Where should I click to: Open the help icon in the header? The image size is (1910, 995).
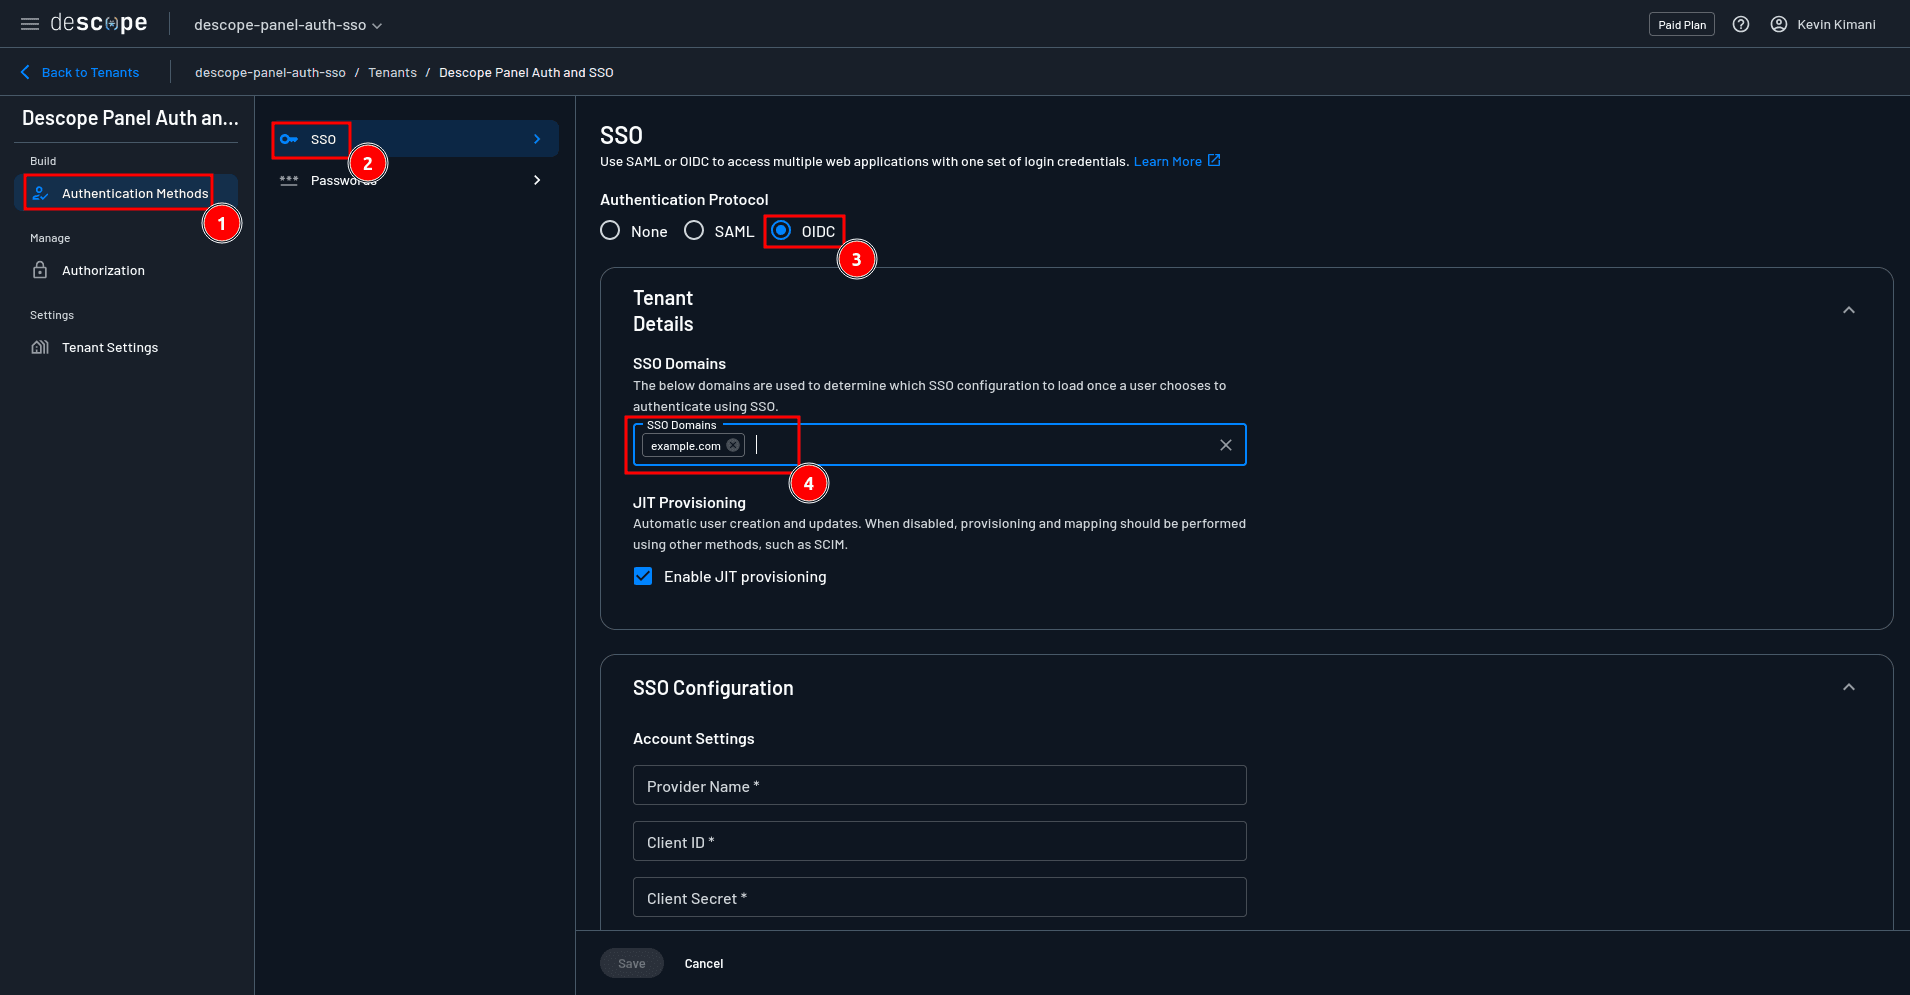coord(1741,23)
